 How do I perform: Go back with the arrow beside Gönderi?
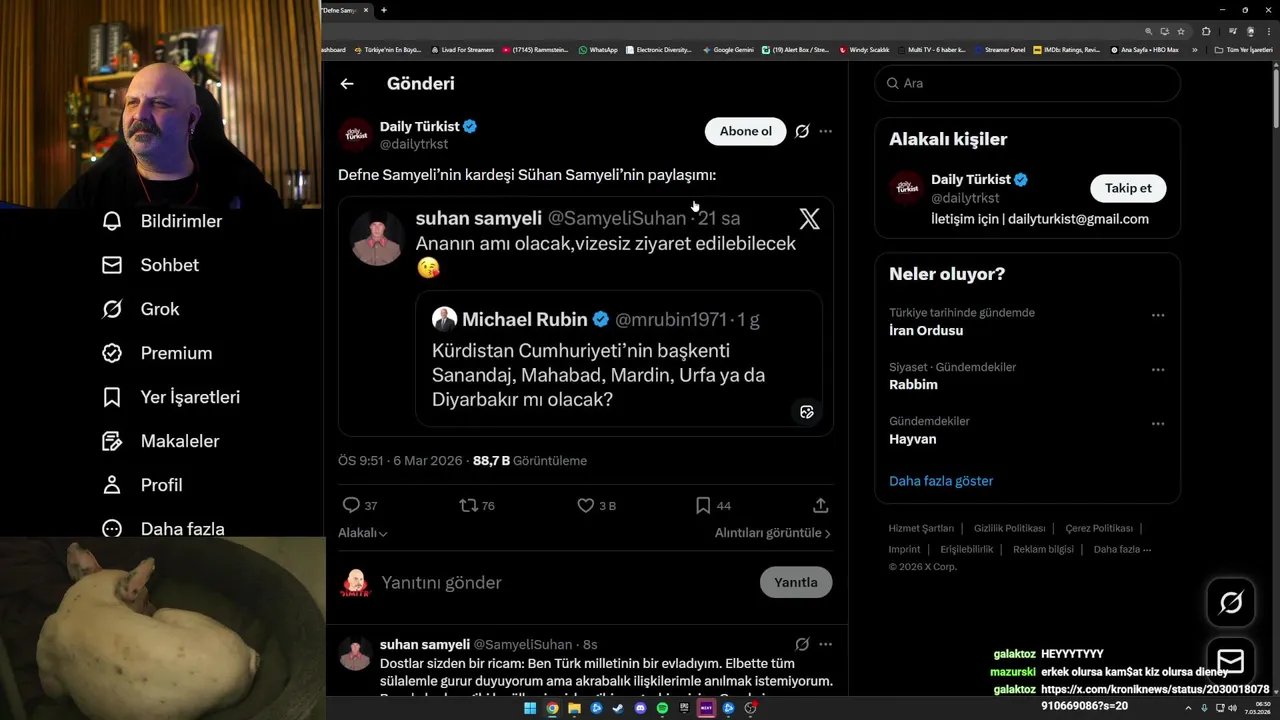tap(347, 84)
